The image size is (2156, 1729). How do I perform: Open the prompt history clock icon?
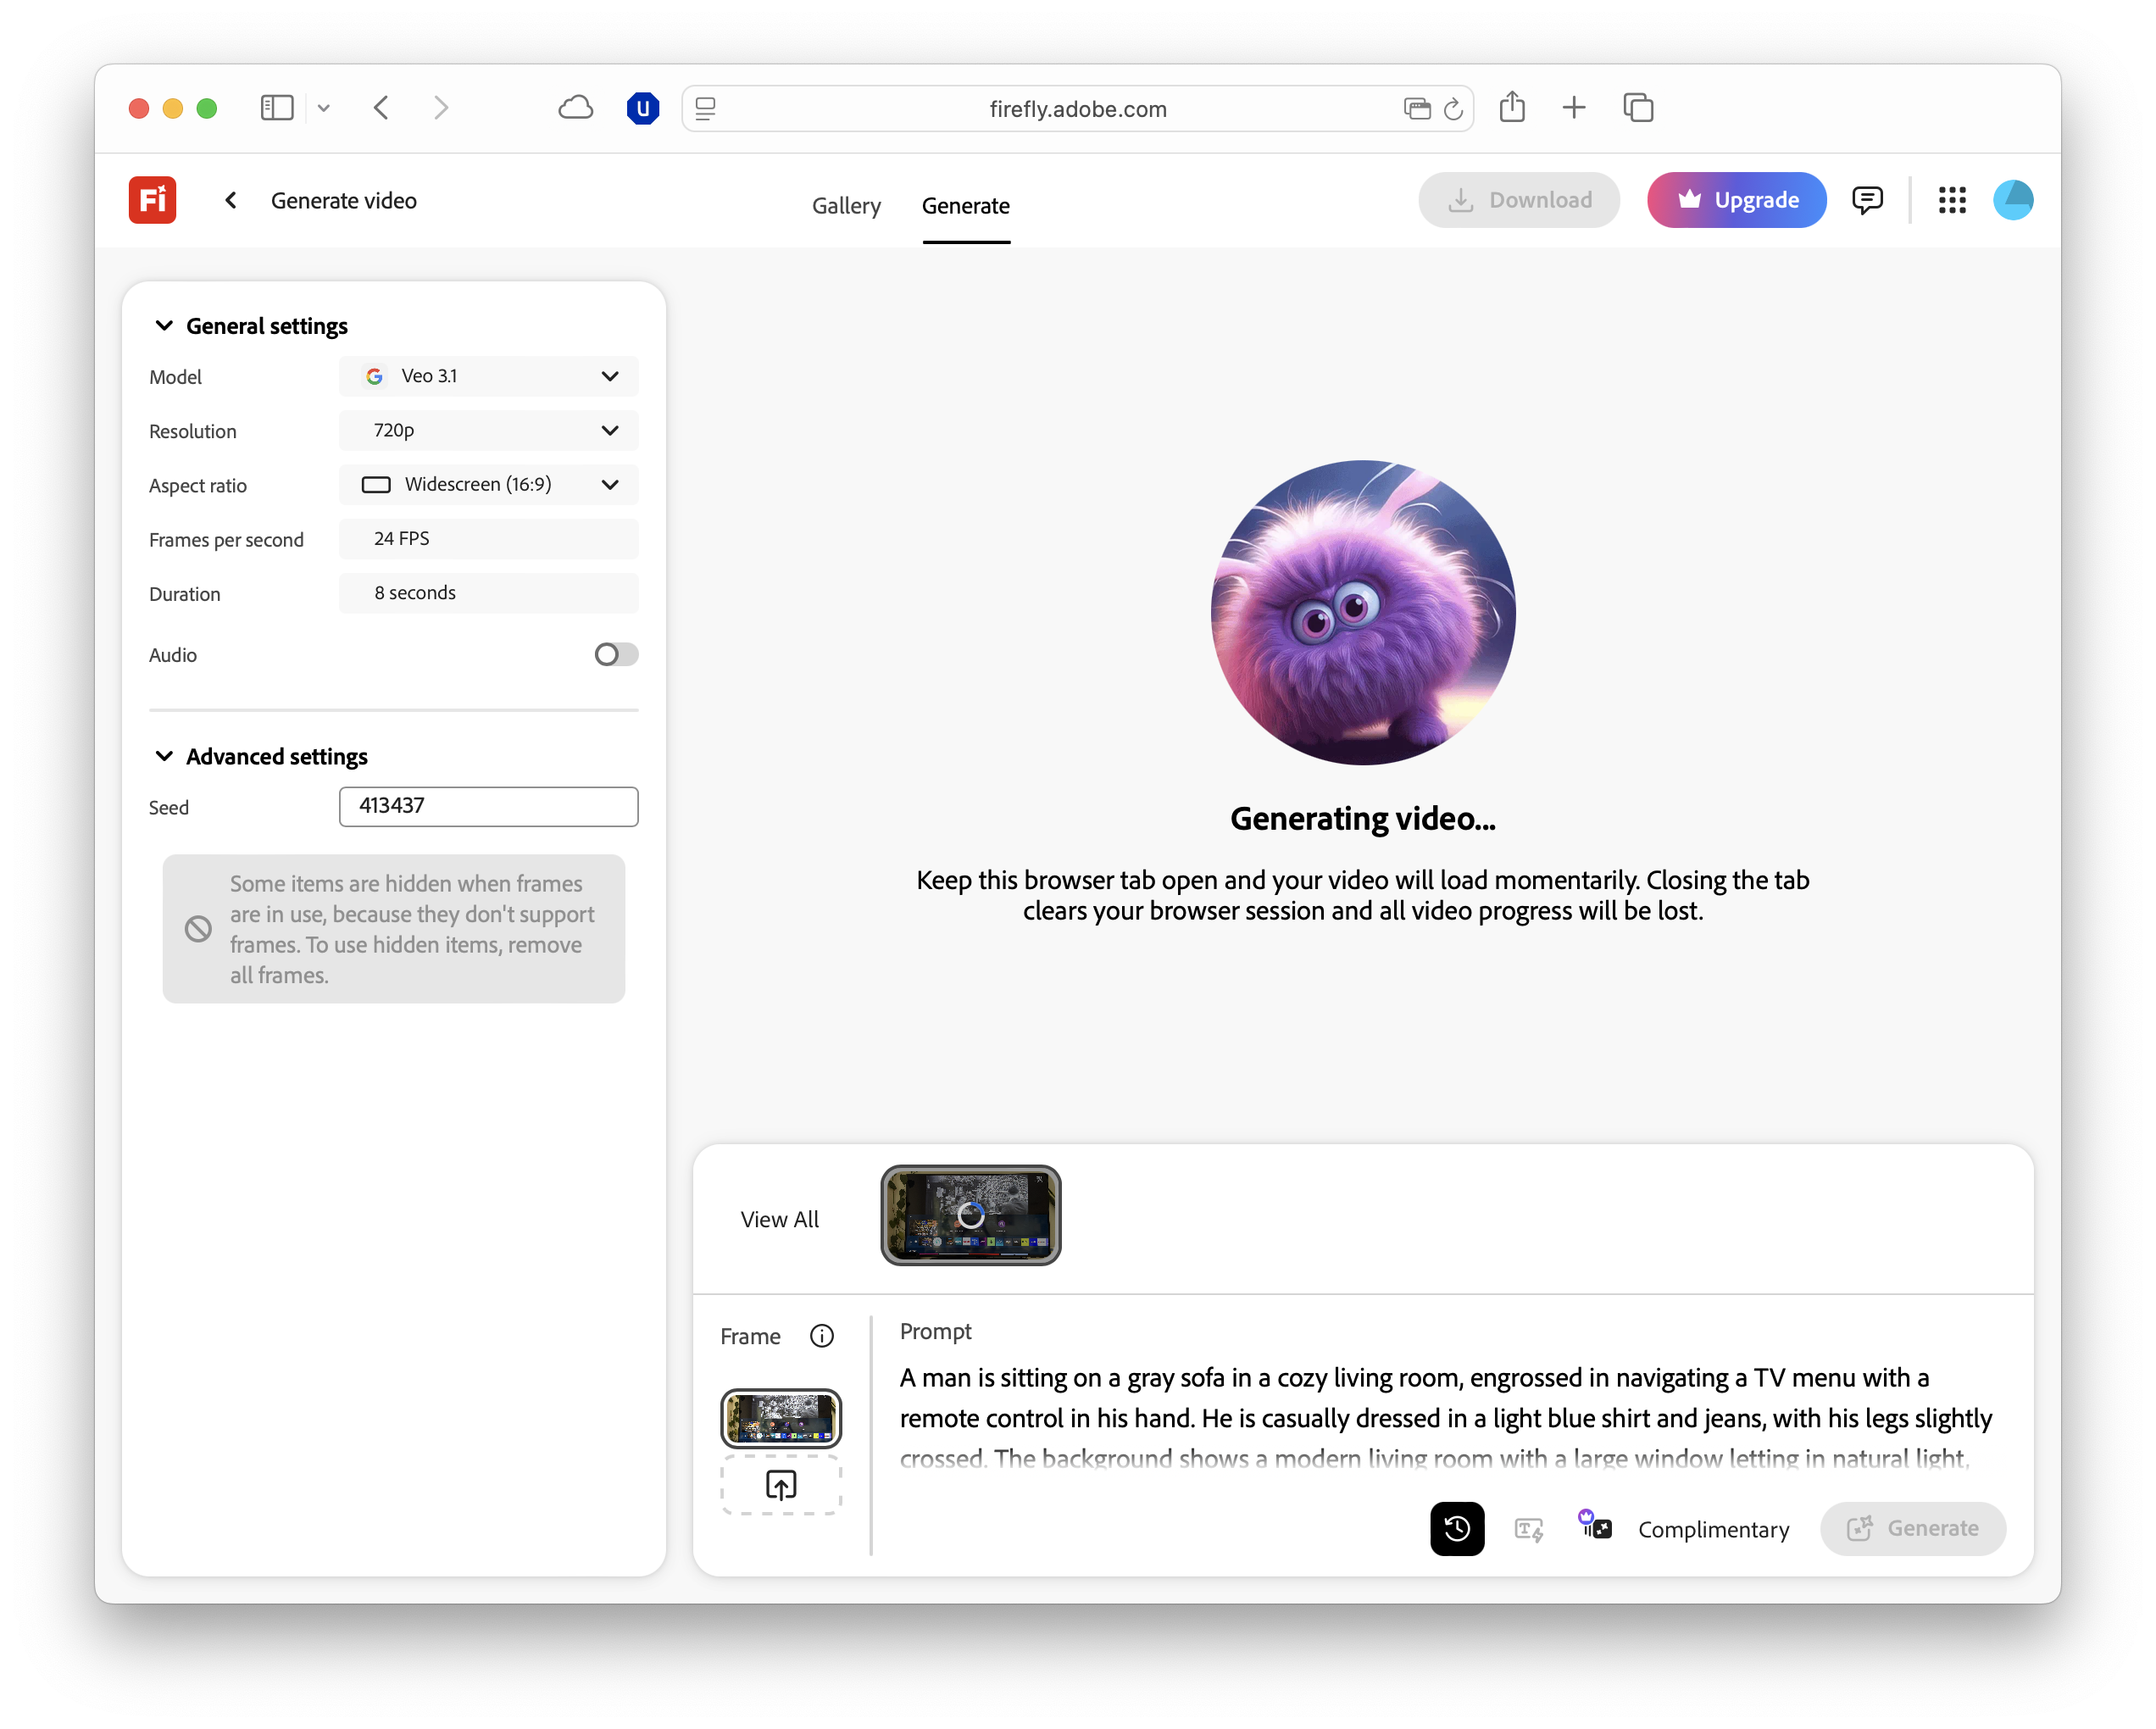(x=1456, y=1528)
